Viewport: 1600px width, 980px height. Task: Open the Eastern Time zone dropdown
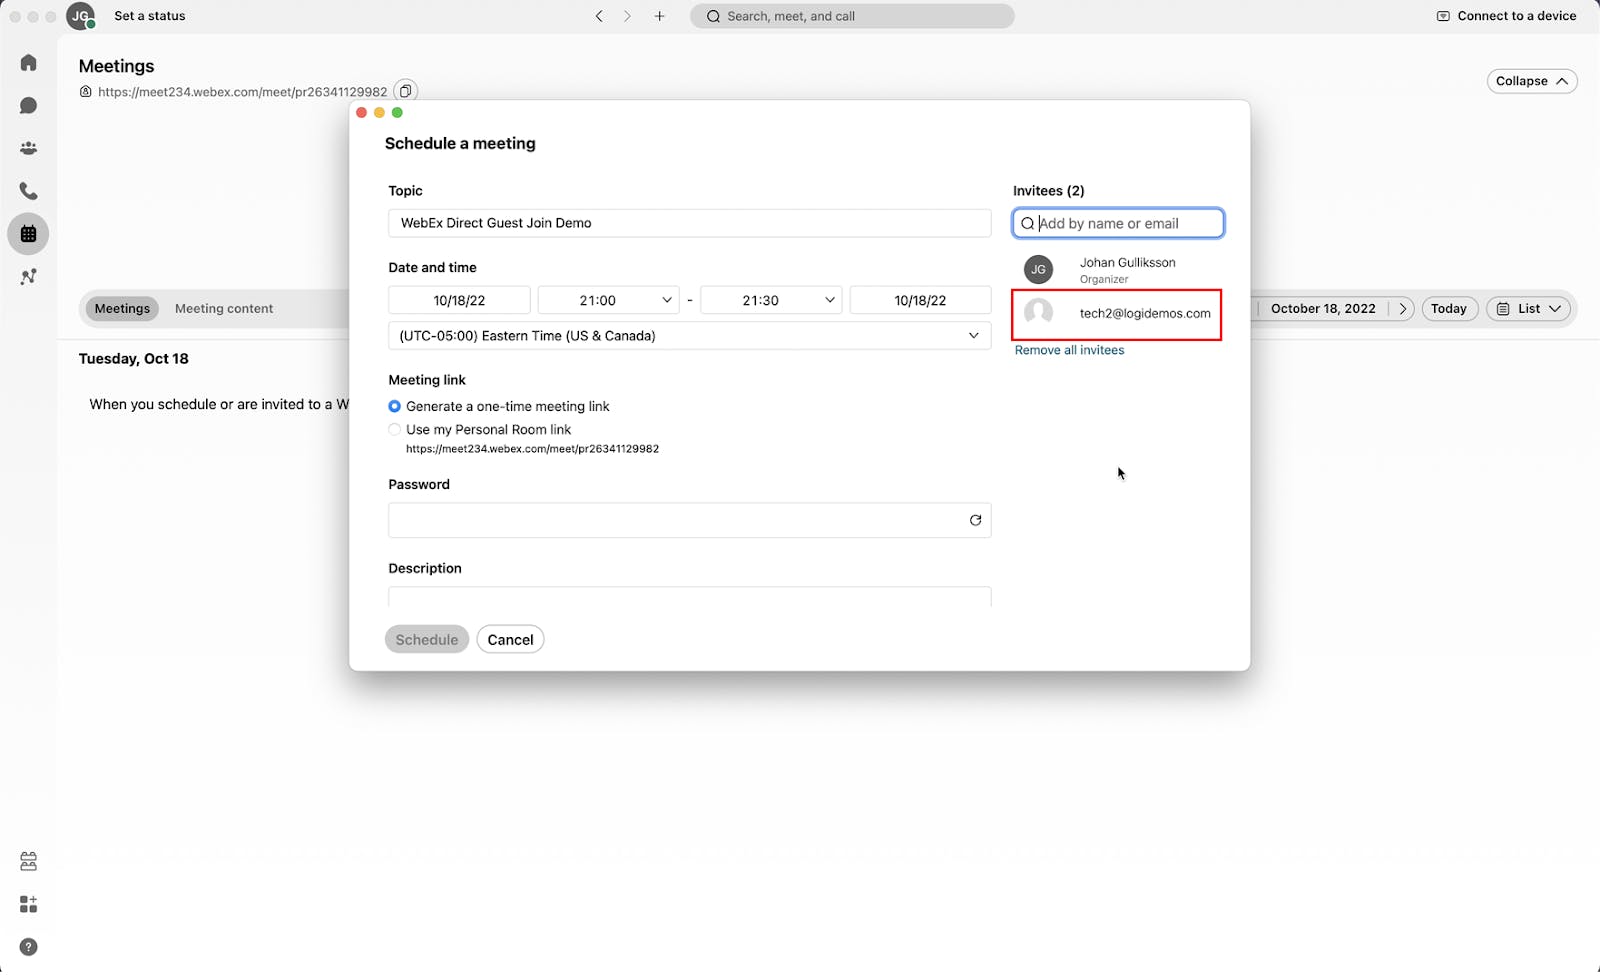689,336
